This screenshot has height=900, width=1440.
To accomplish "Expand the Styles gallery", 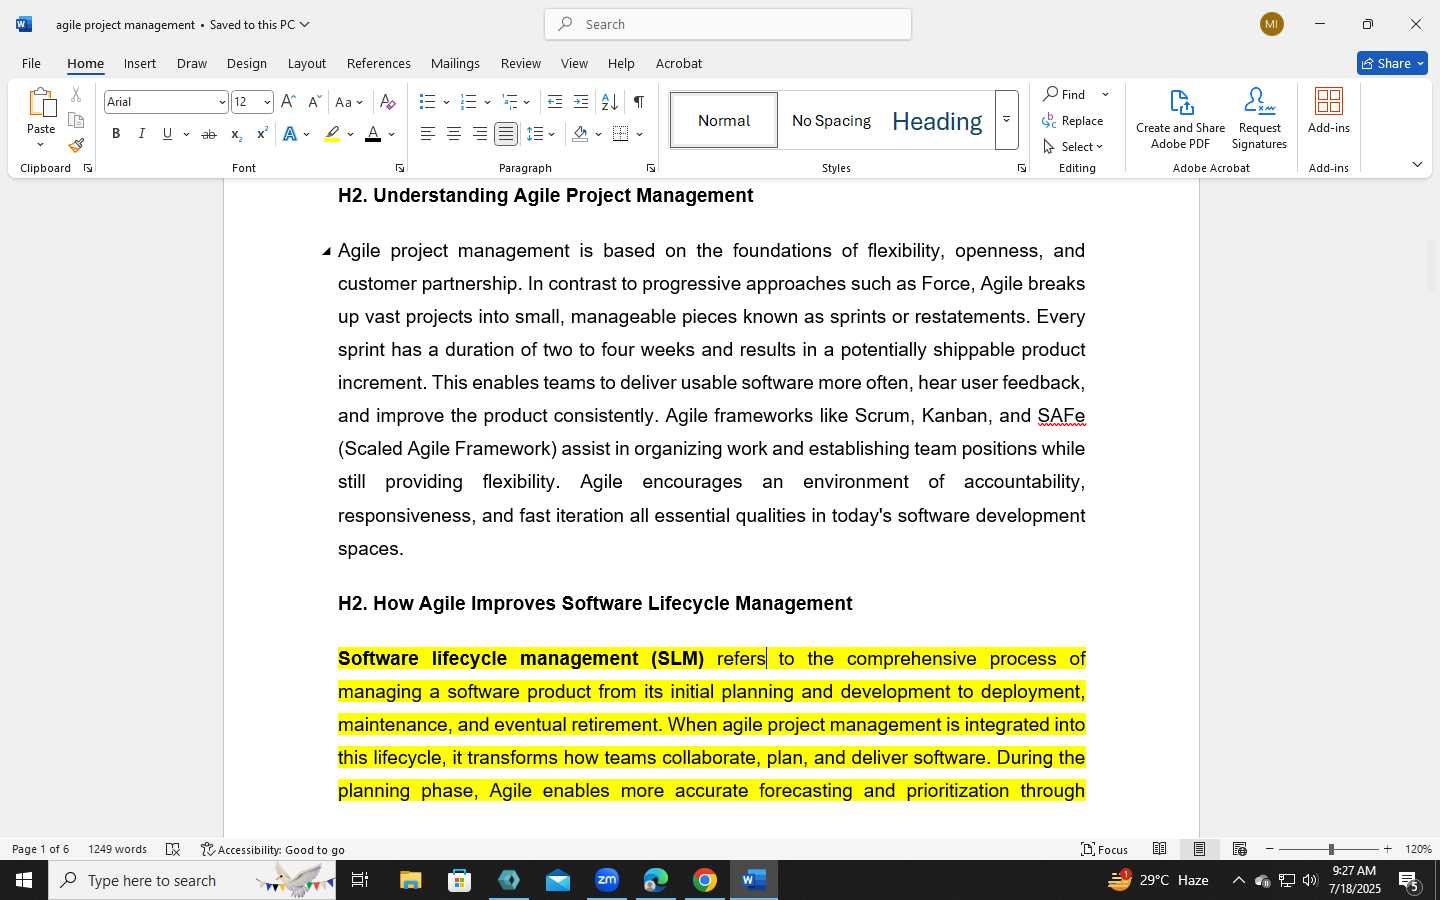I will click(1007, 120).
